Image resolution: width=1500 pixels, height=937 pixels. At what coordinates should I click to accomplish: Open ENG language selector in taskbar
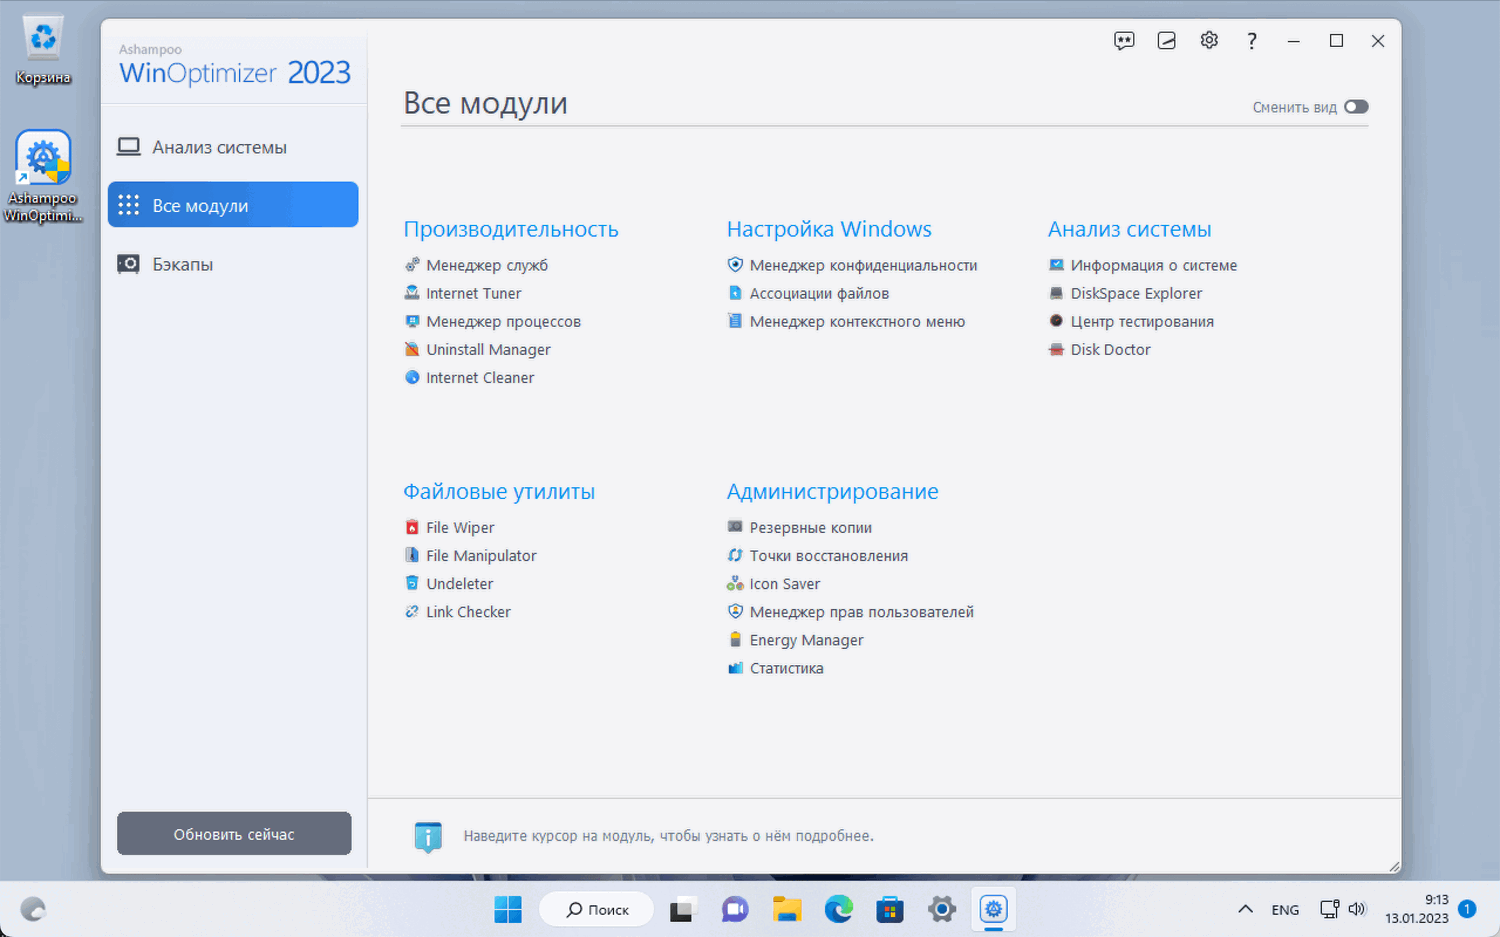tap(1285, 910)
